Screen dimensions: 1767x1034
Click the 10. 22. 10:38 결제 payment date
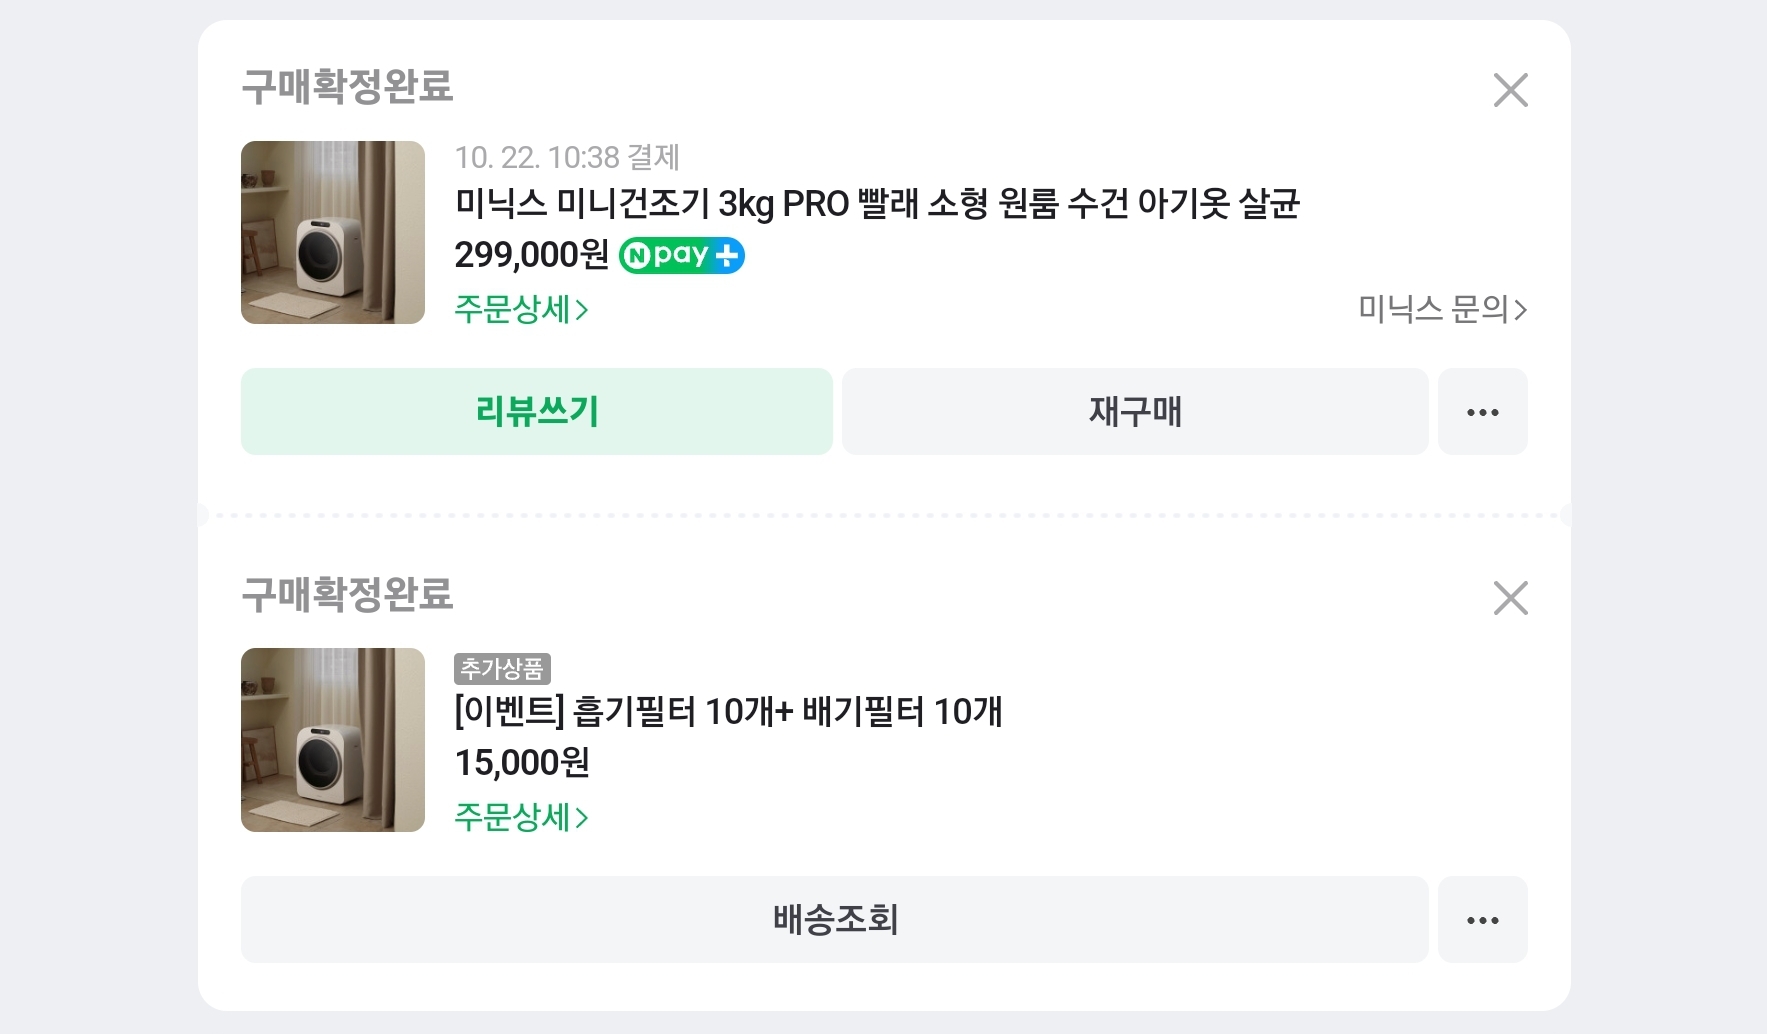click(x=567, y=157)
